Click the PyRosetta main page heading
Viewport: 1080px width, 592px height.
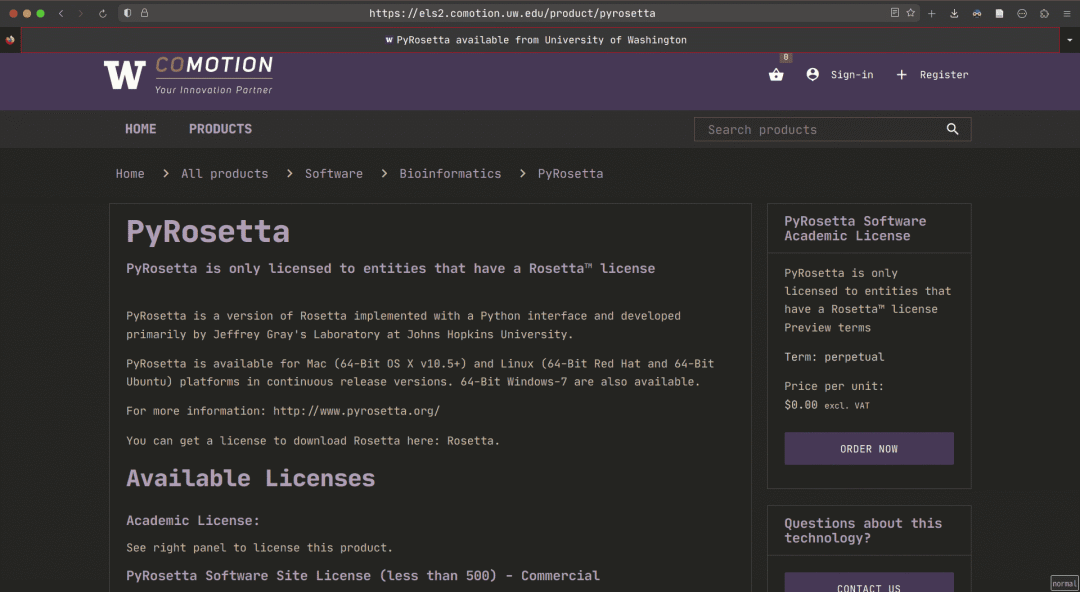(207, 232)
